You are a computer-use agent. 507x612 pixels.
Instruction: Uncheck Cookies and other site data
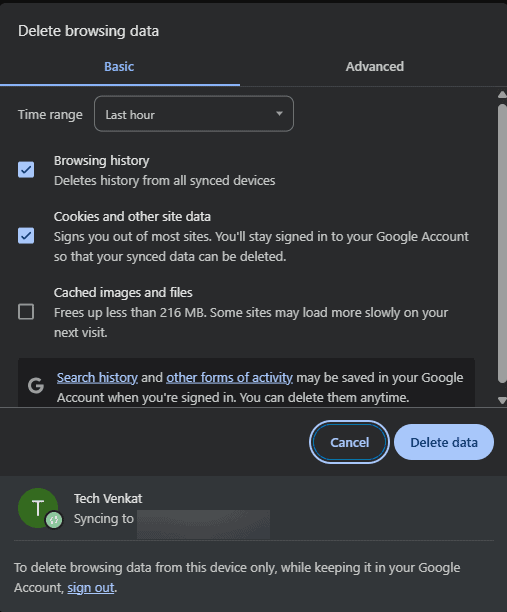click(26, 236)
